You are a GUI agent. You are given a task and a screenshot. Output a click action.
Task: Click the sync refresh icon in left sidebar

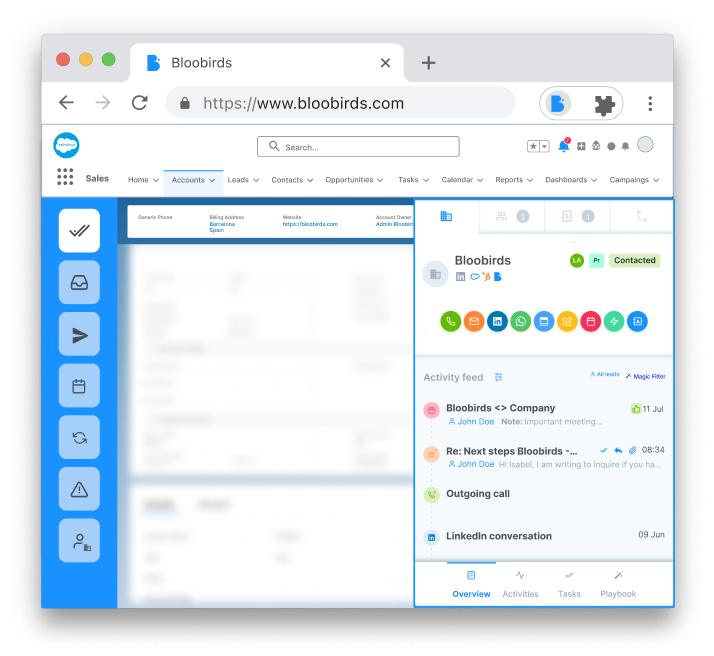pos(79,437)
